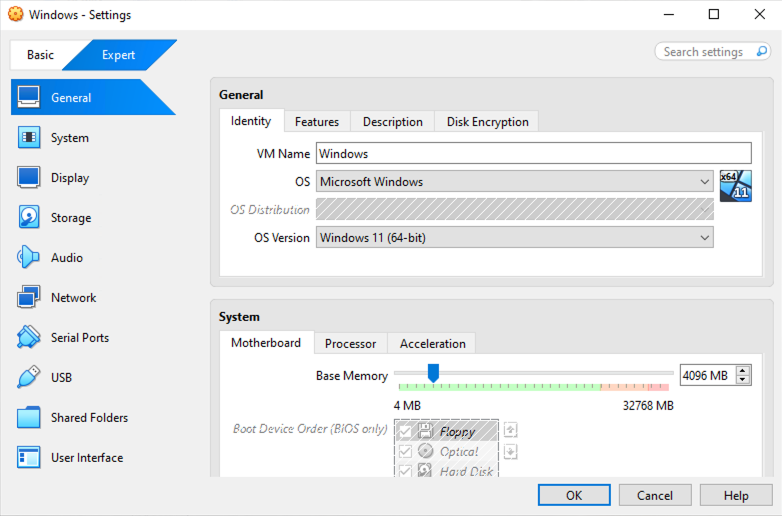The width and height of the screenshot is (782, 516).
Task: Open the USB plug icon
Action: click(x=28, y=377)
